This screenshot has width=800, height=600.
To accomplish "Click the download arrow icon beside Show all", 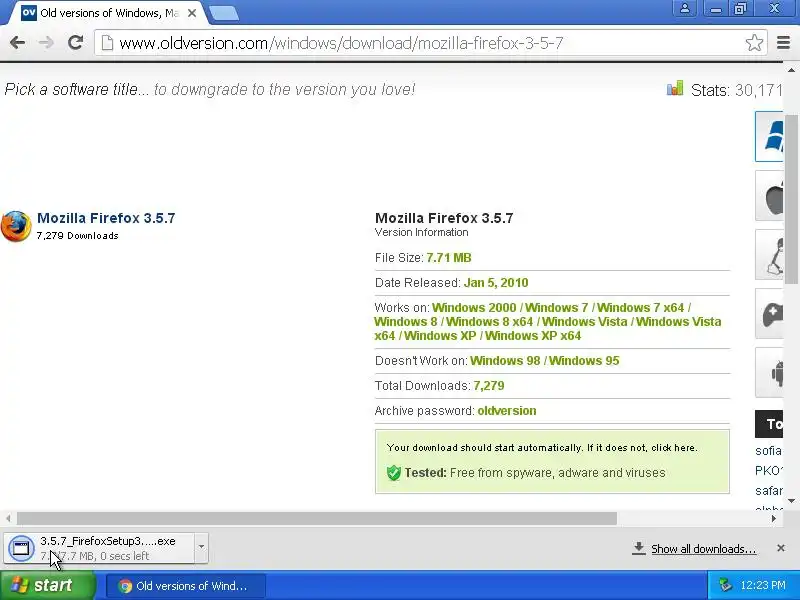I will point(638,548).
